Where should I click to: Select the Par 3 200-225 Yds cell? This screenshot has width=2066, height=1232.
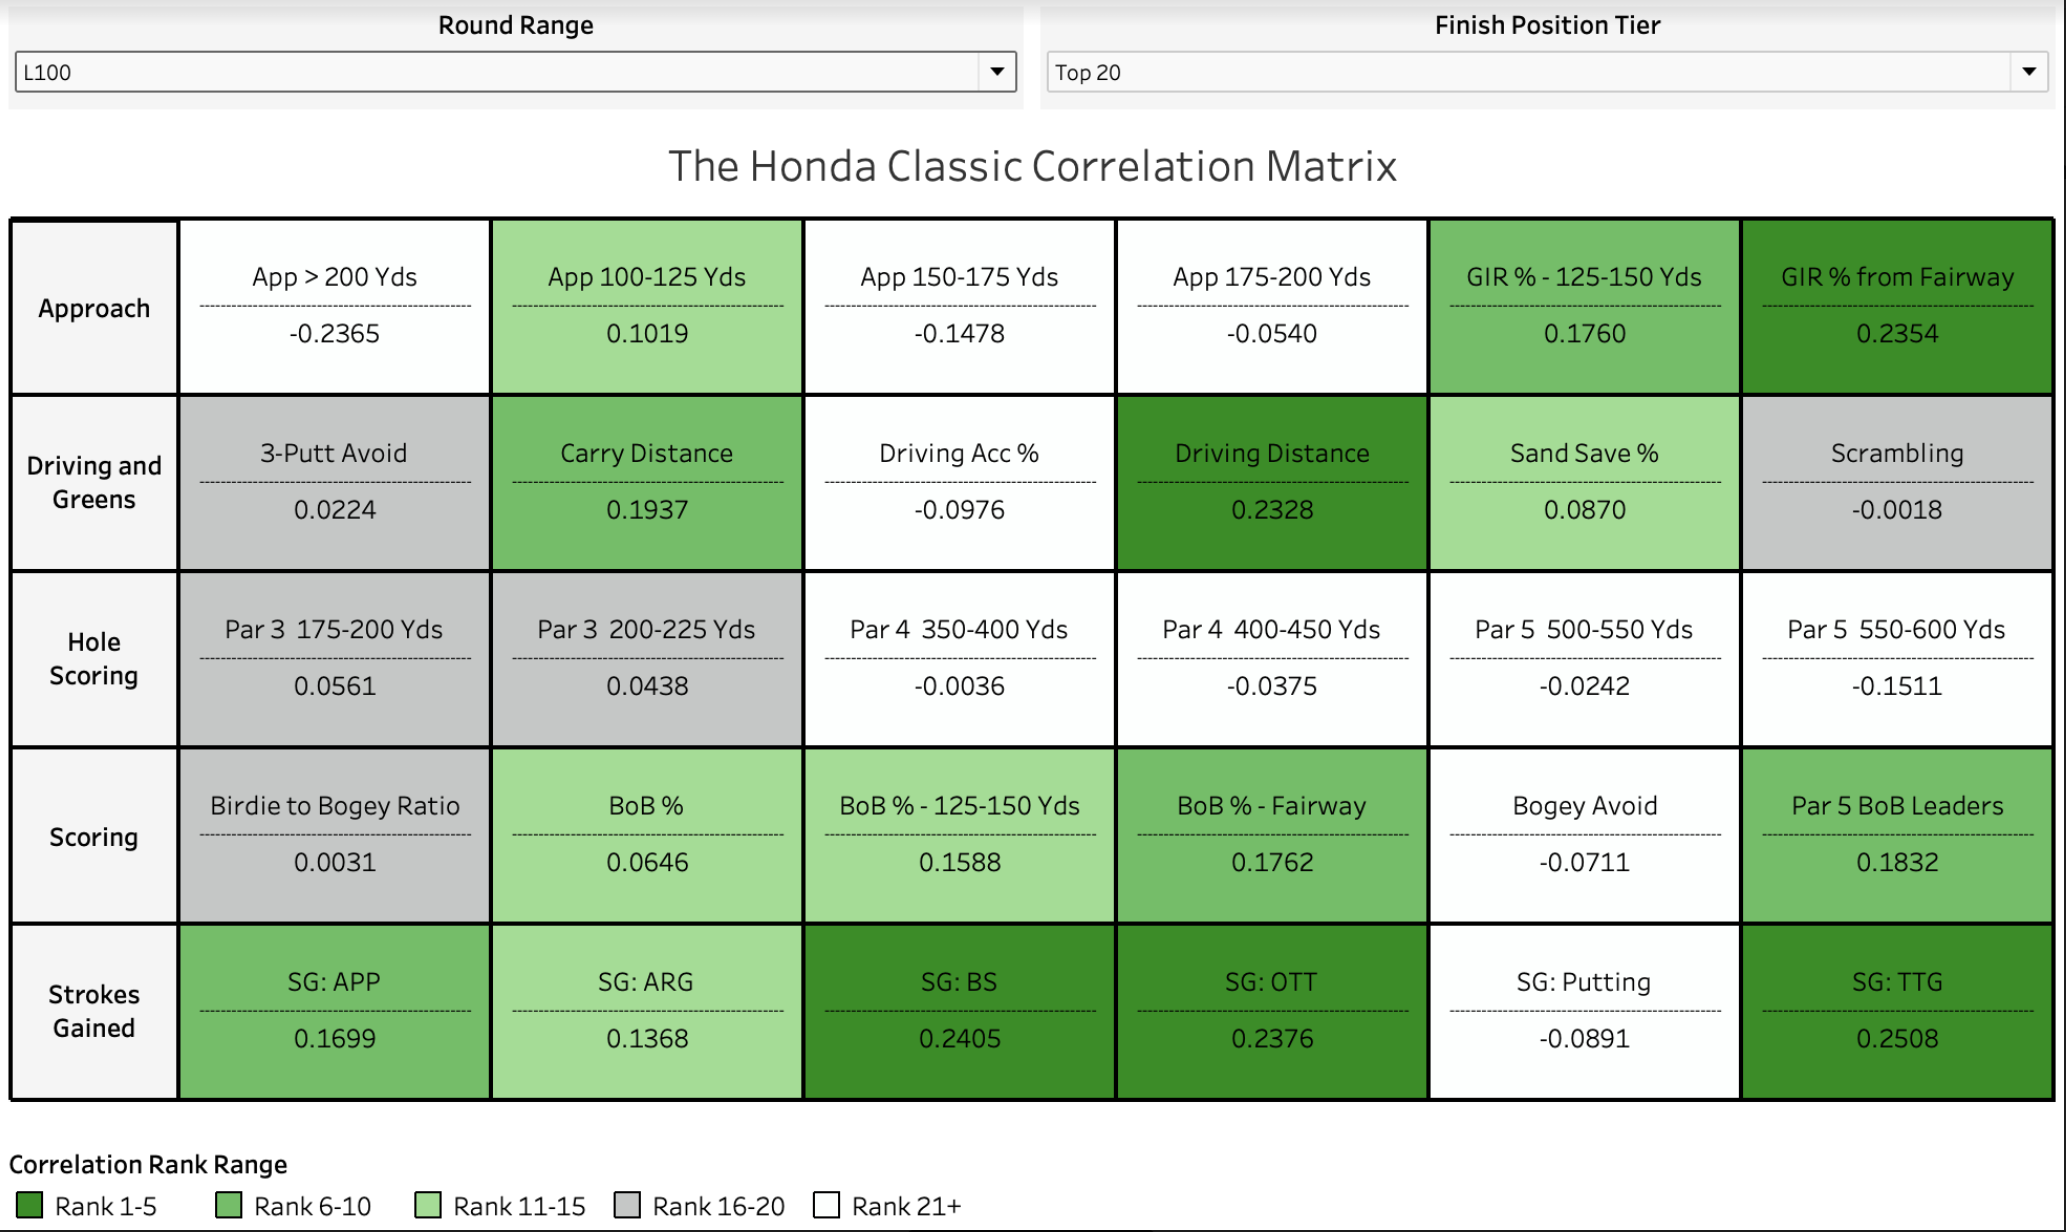pos(647,659)
